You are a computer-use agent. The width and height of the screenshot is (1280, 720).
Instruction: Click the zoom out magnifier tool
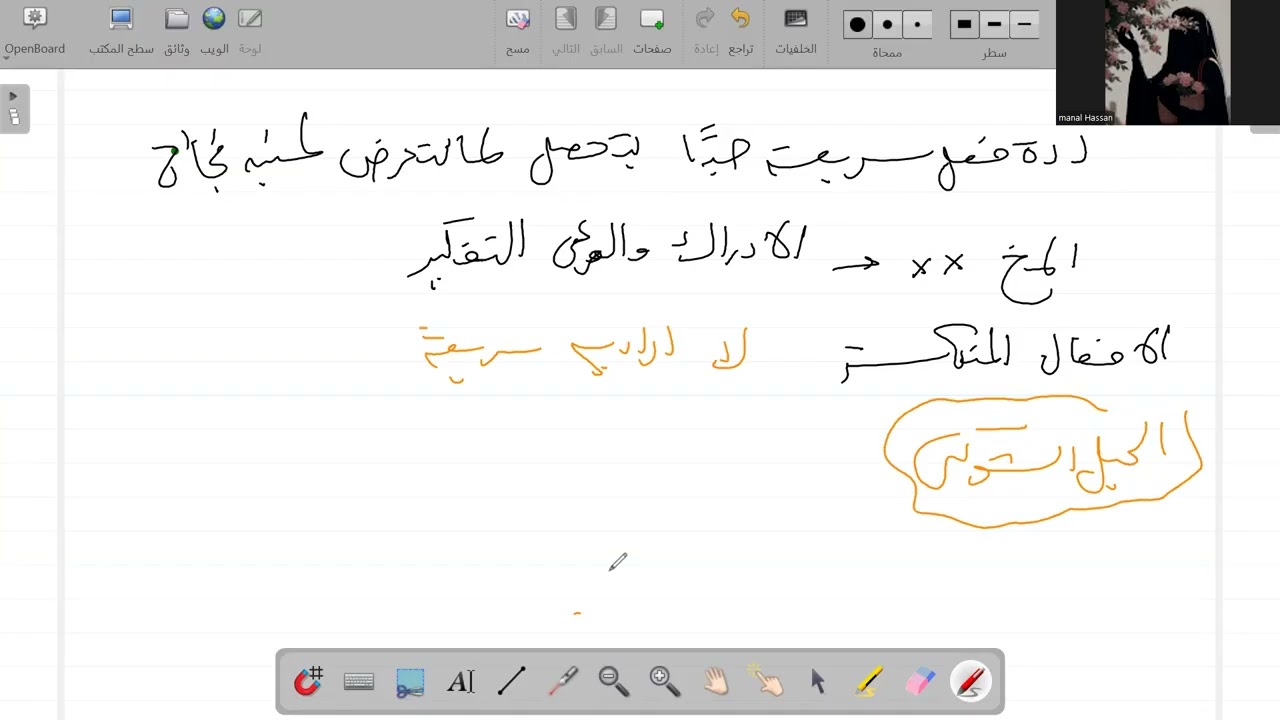pos(613,682)
